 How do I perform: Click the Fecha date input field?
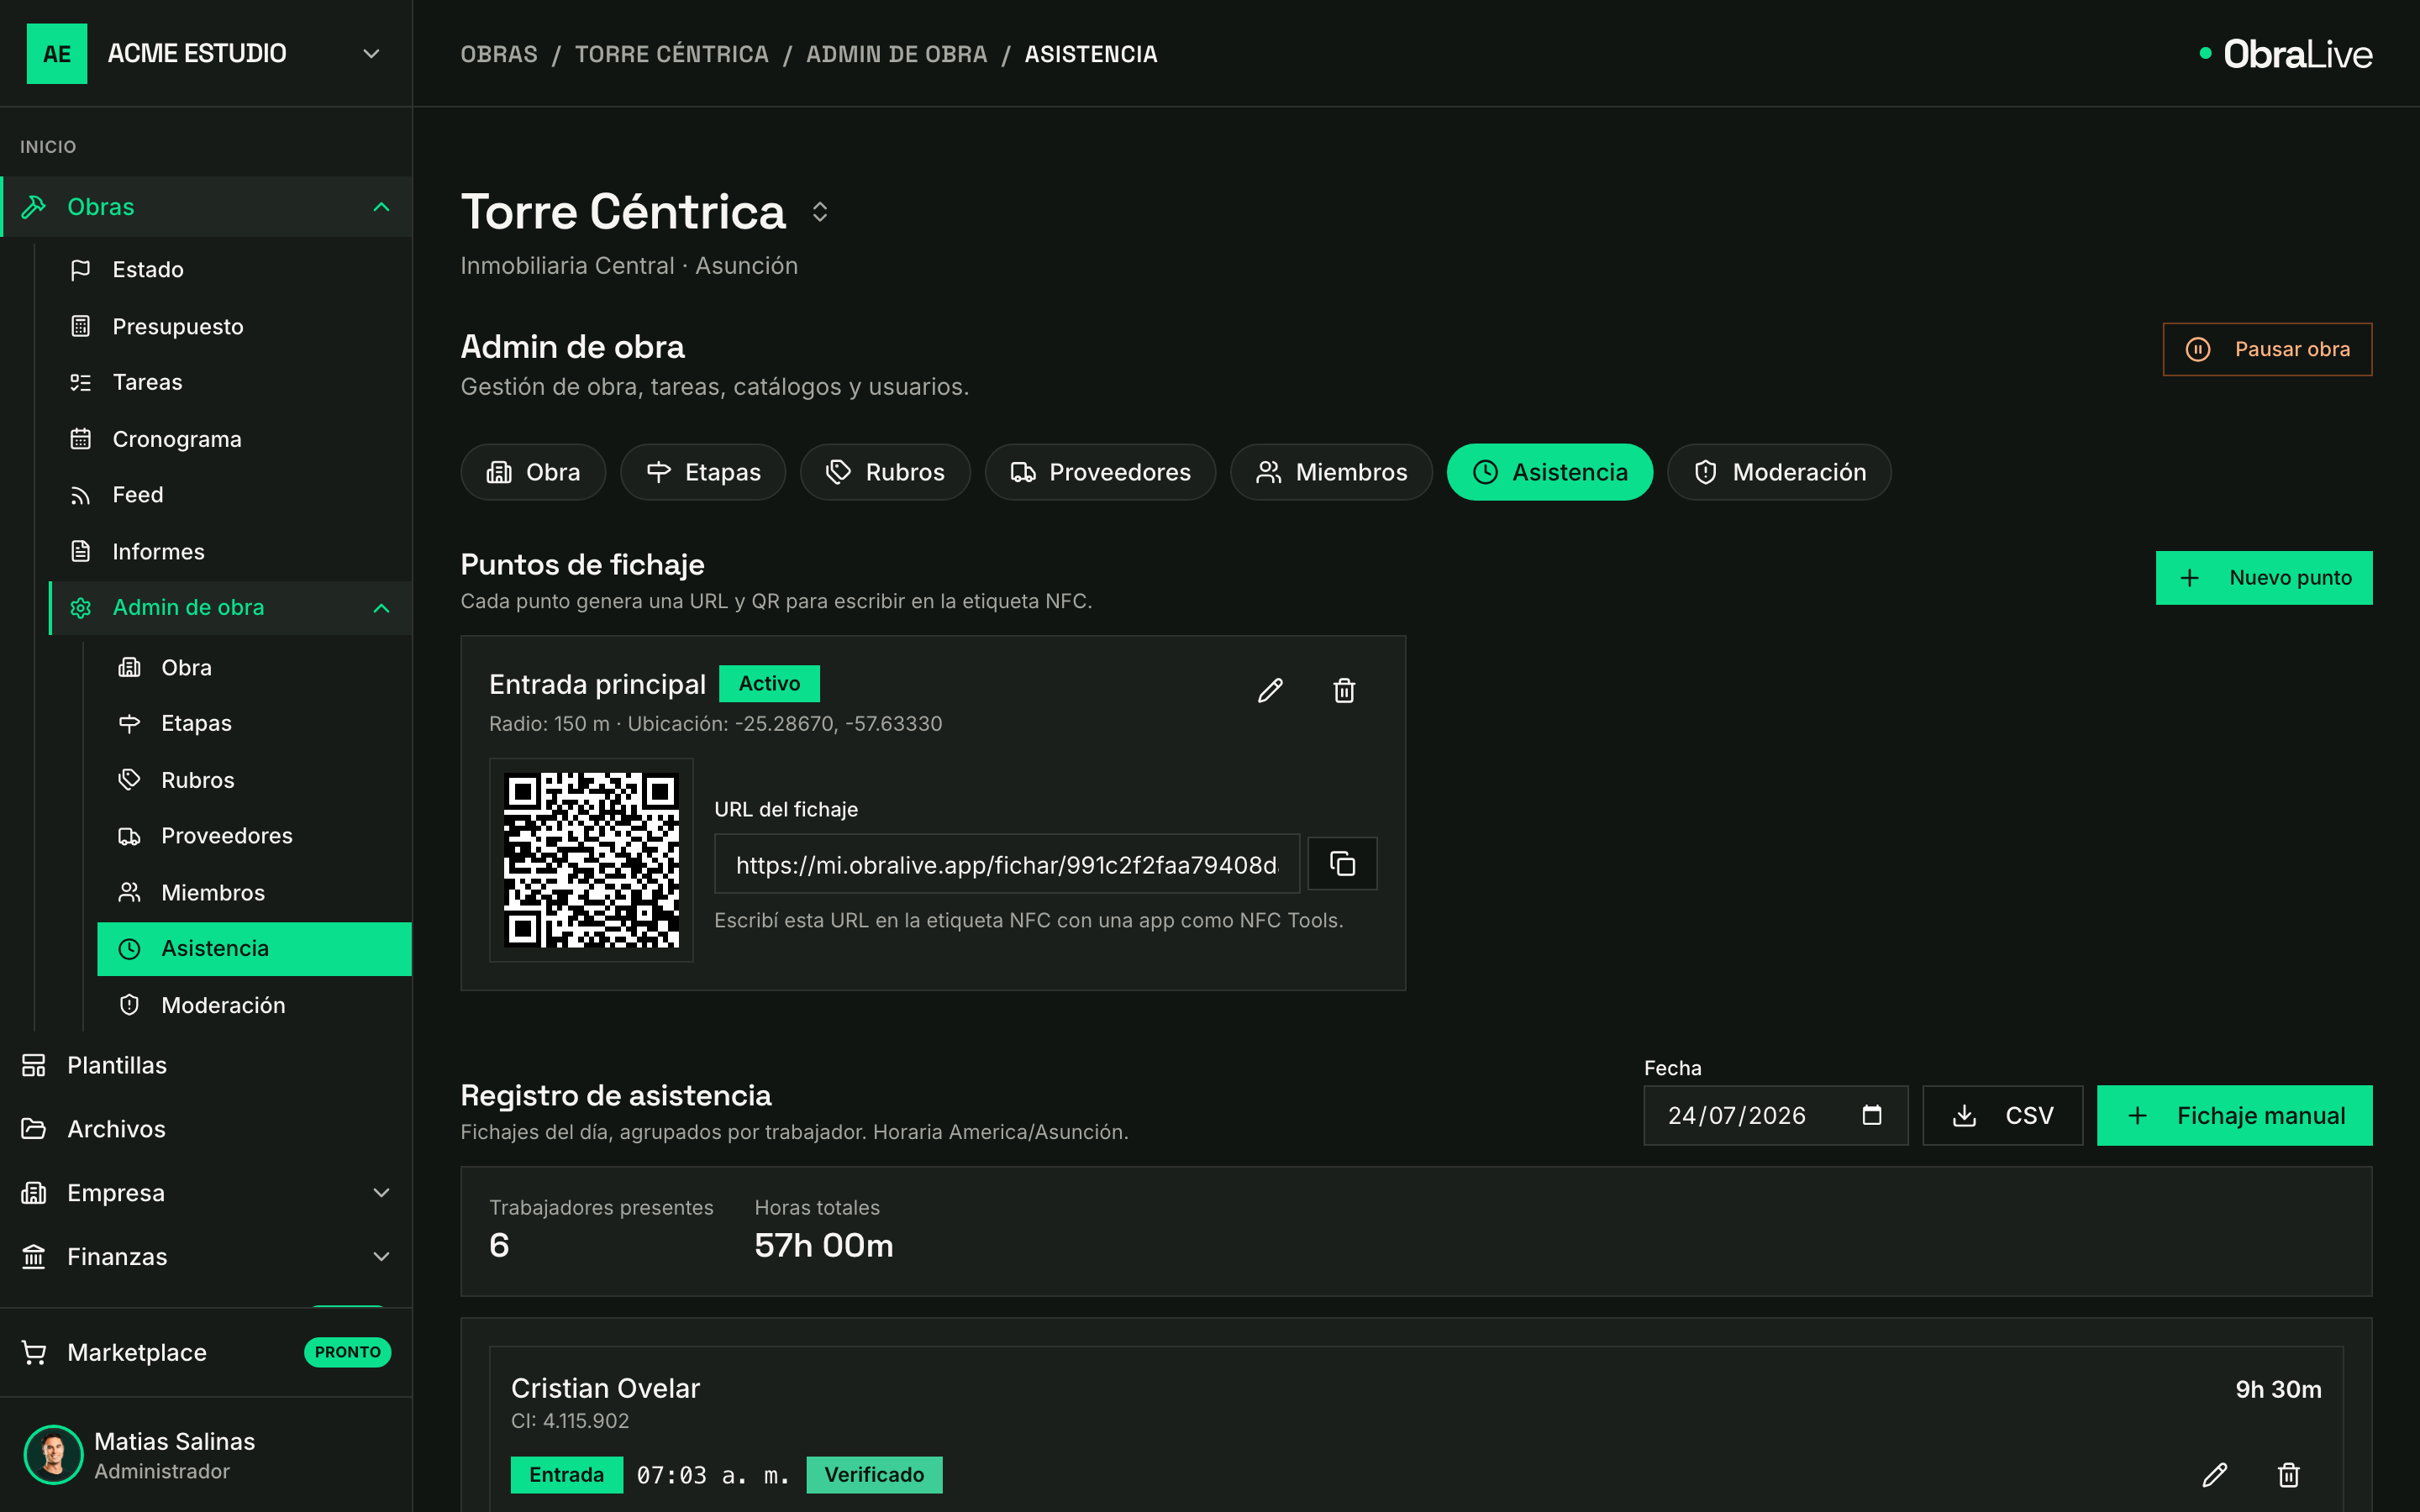tap(1775, 1115)
